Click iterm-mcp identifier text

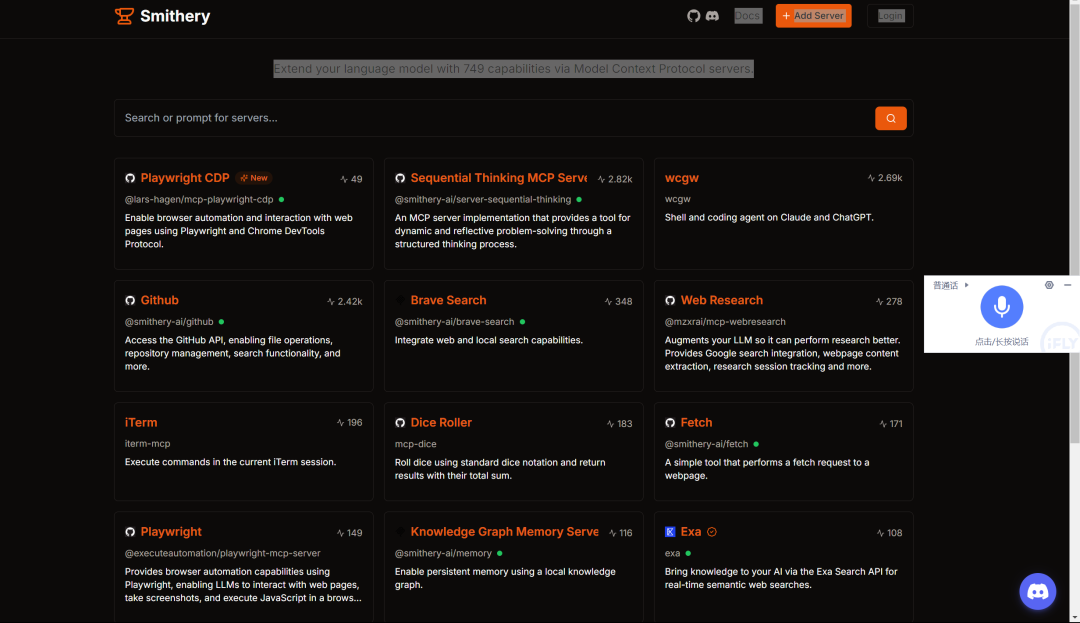point(147,444)
